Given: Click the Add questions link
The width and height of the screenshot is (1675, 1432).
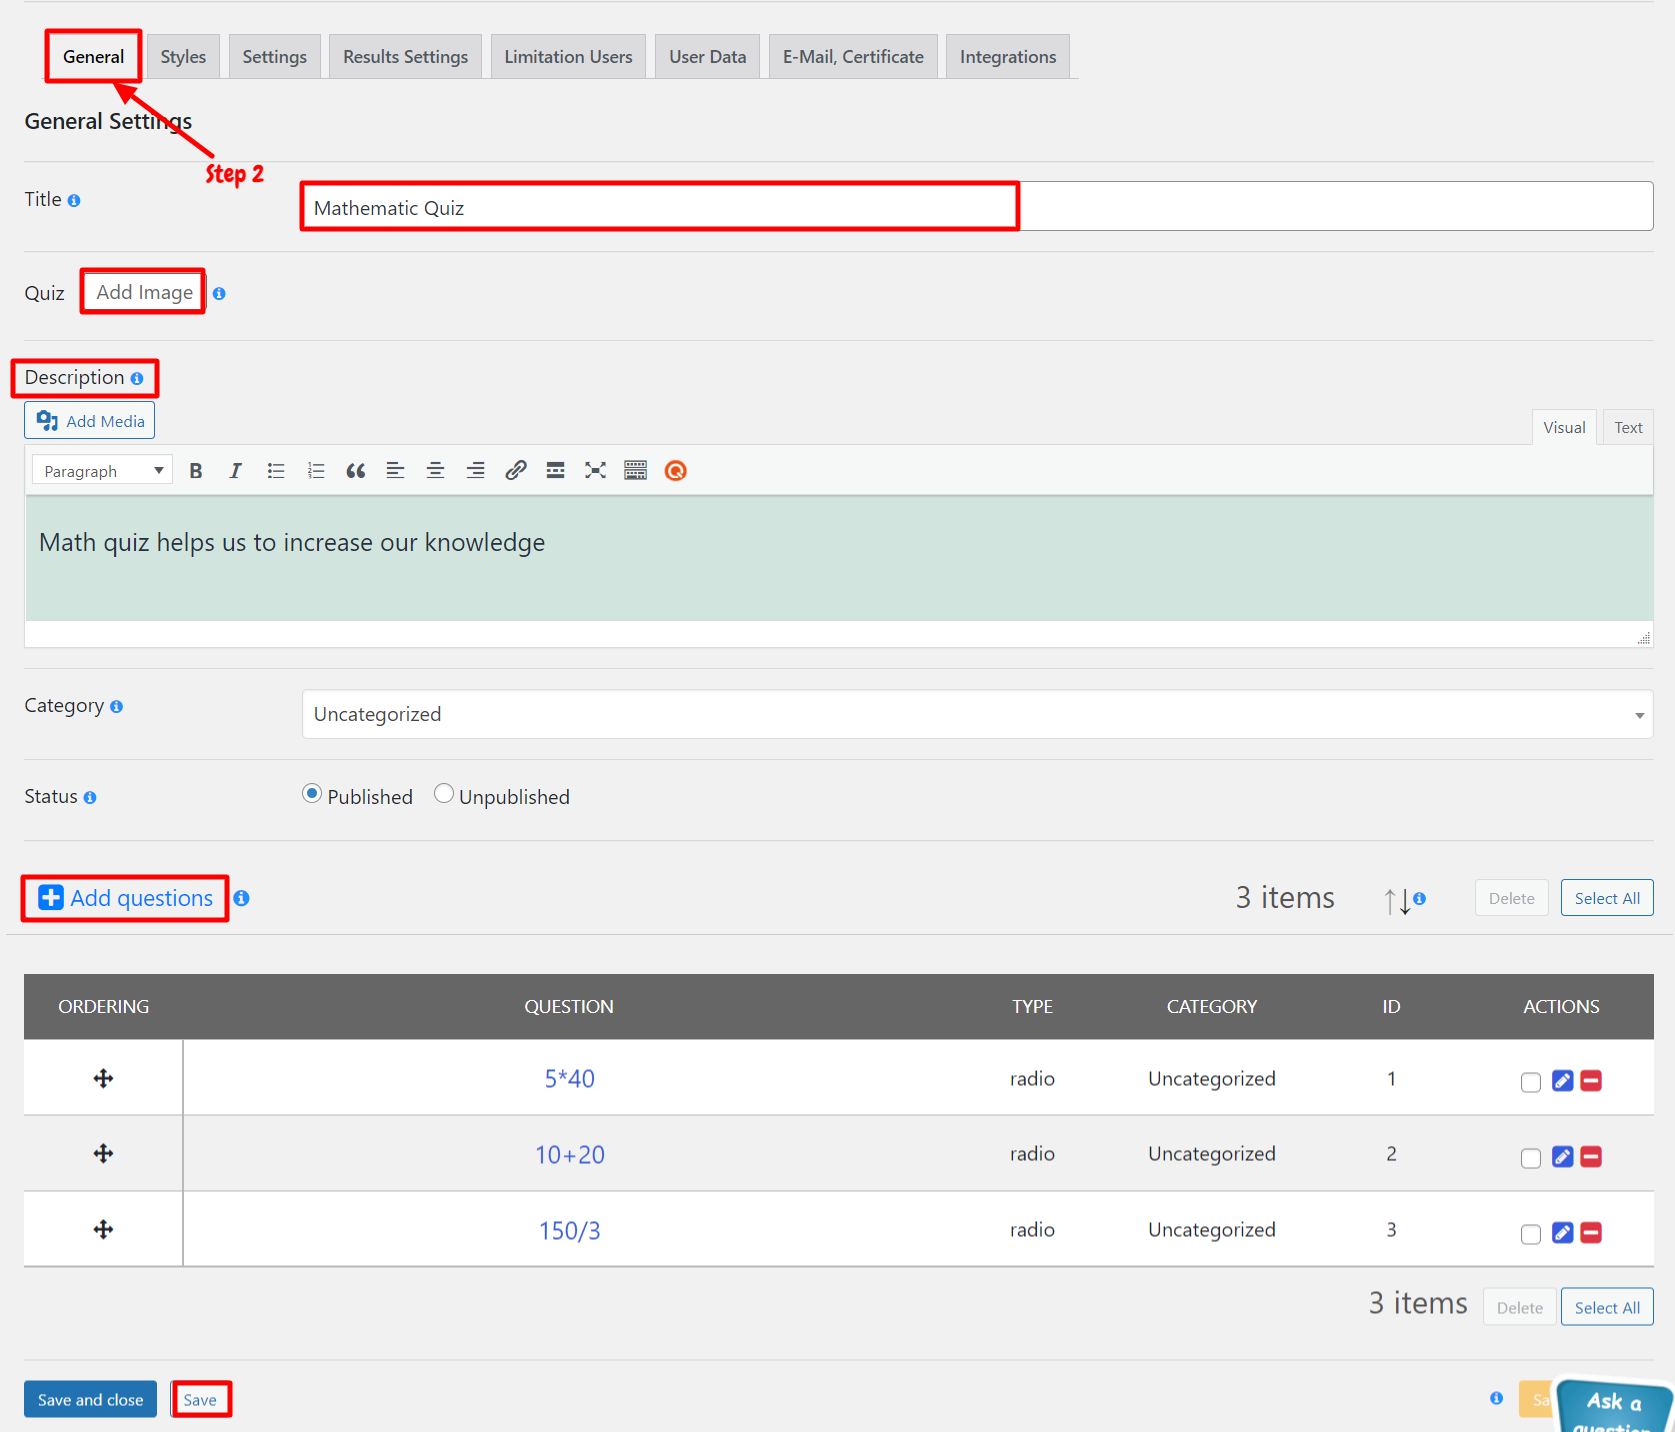Looking at the screenshot, I should pos(125,898).
